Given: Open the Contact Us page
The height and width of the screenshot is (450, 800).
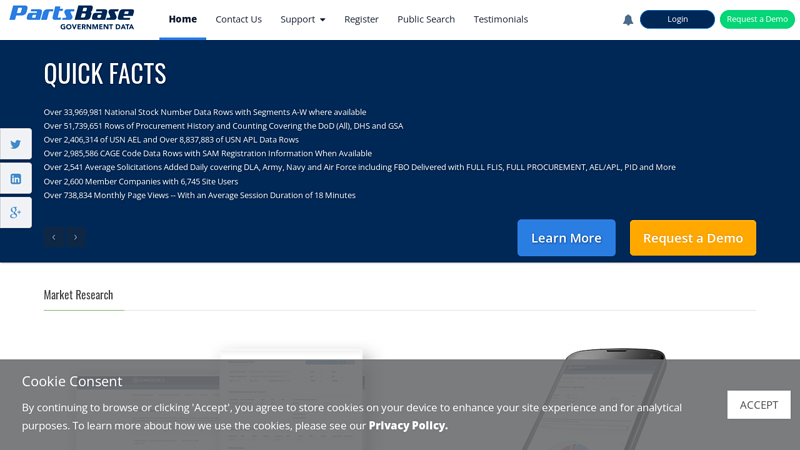Looking at the screenshot, I should click(x=238, y=19).
